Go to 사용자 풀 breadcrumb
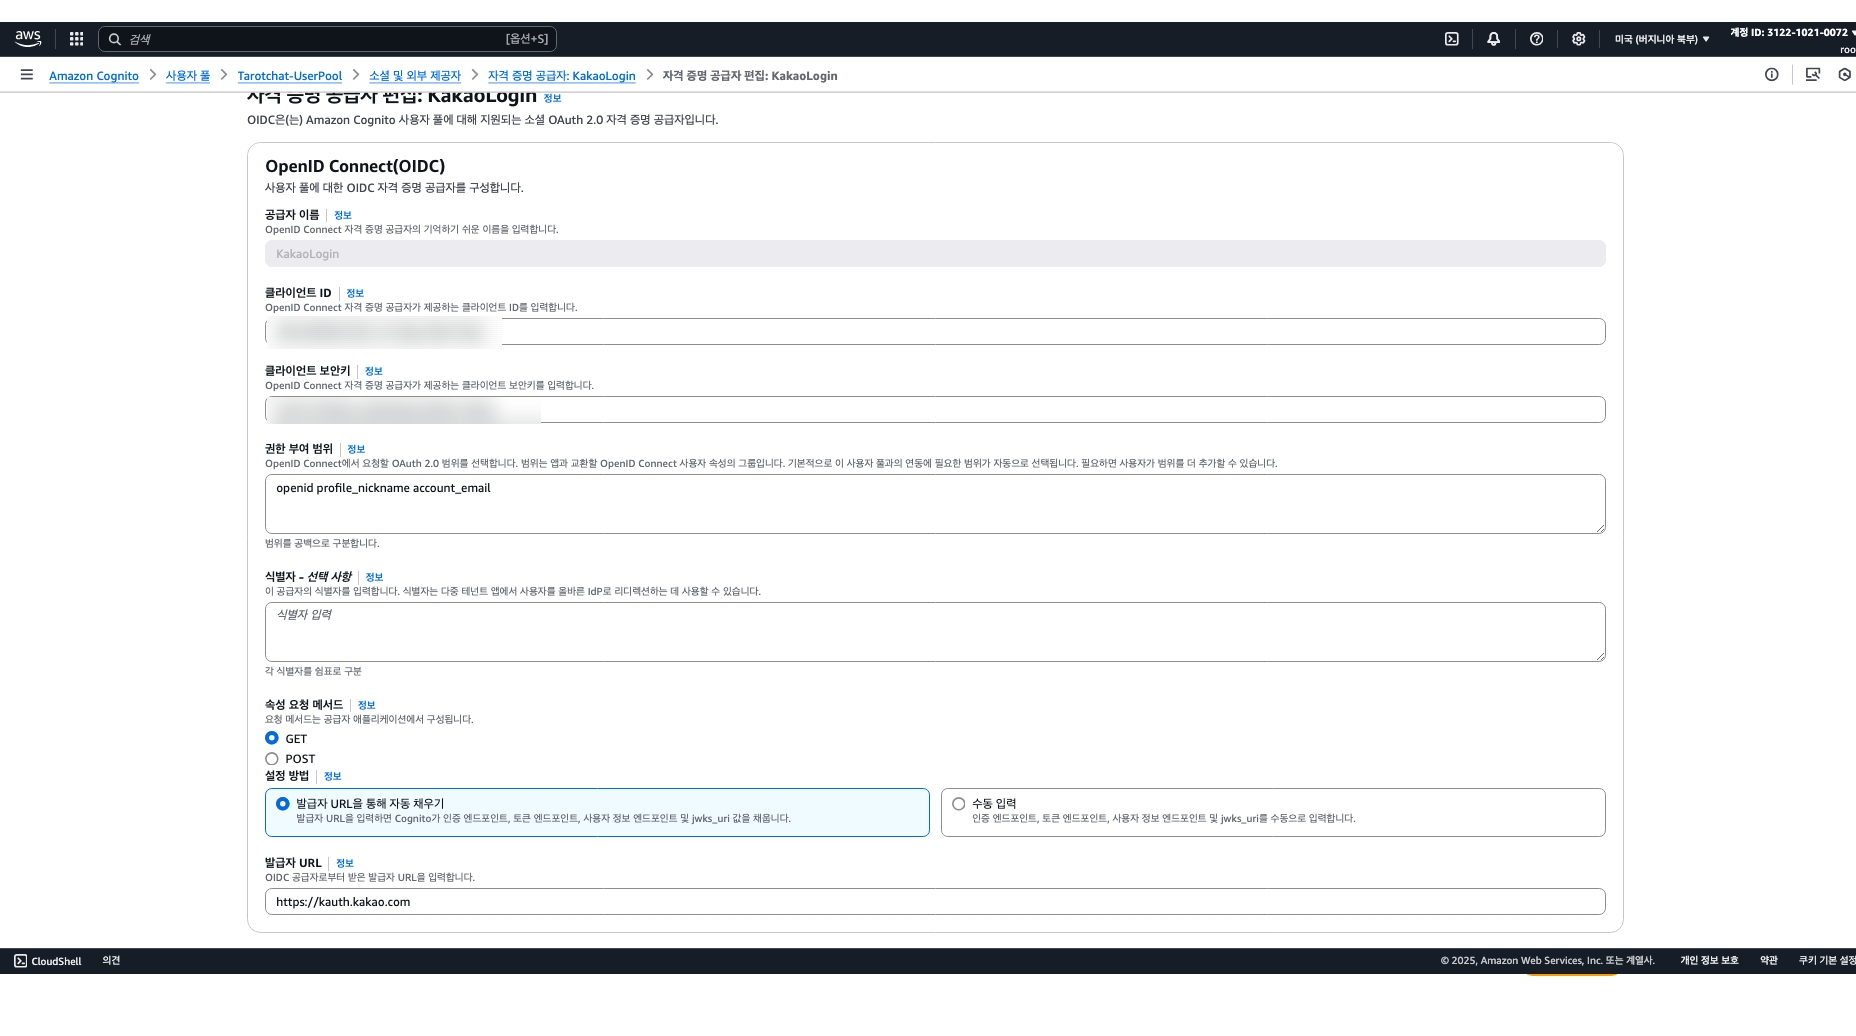This screenshot has width=1856, height=1036. (188, 76)
